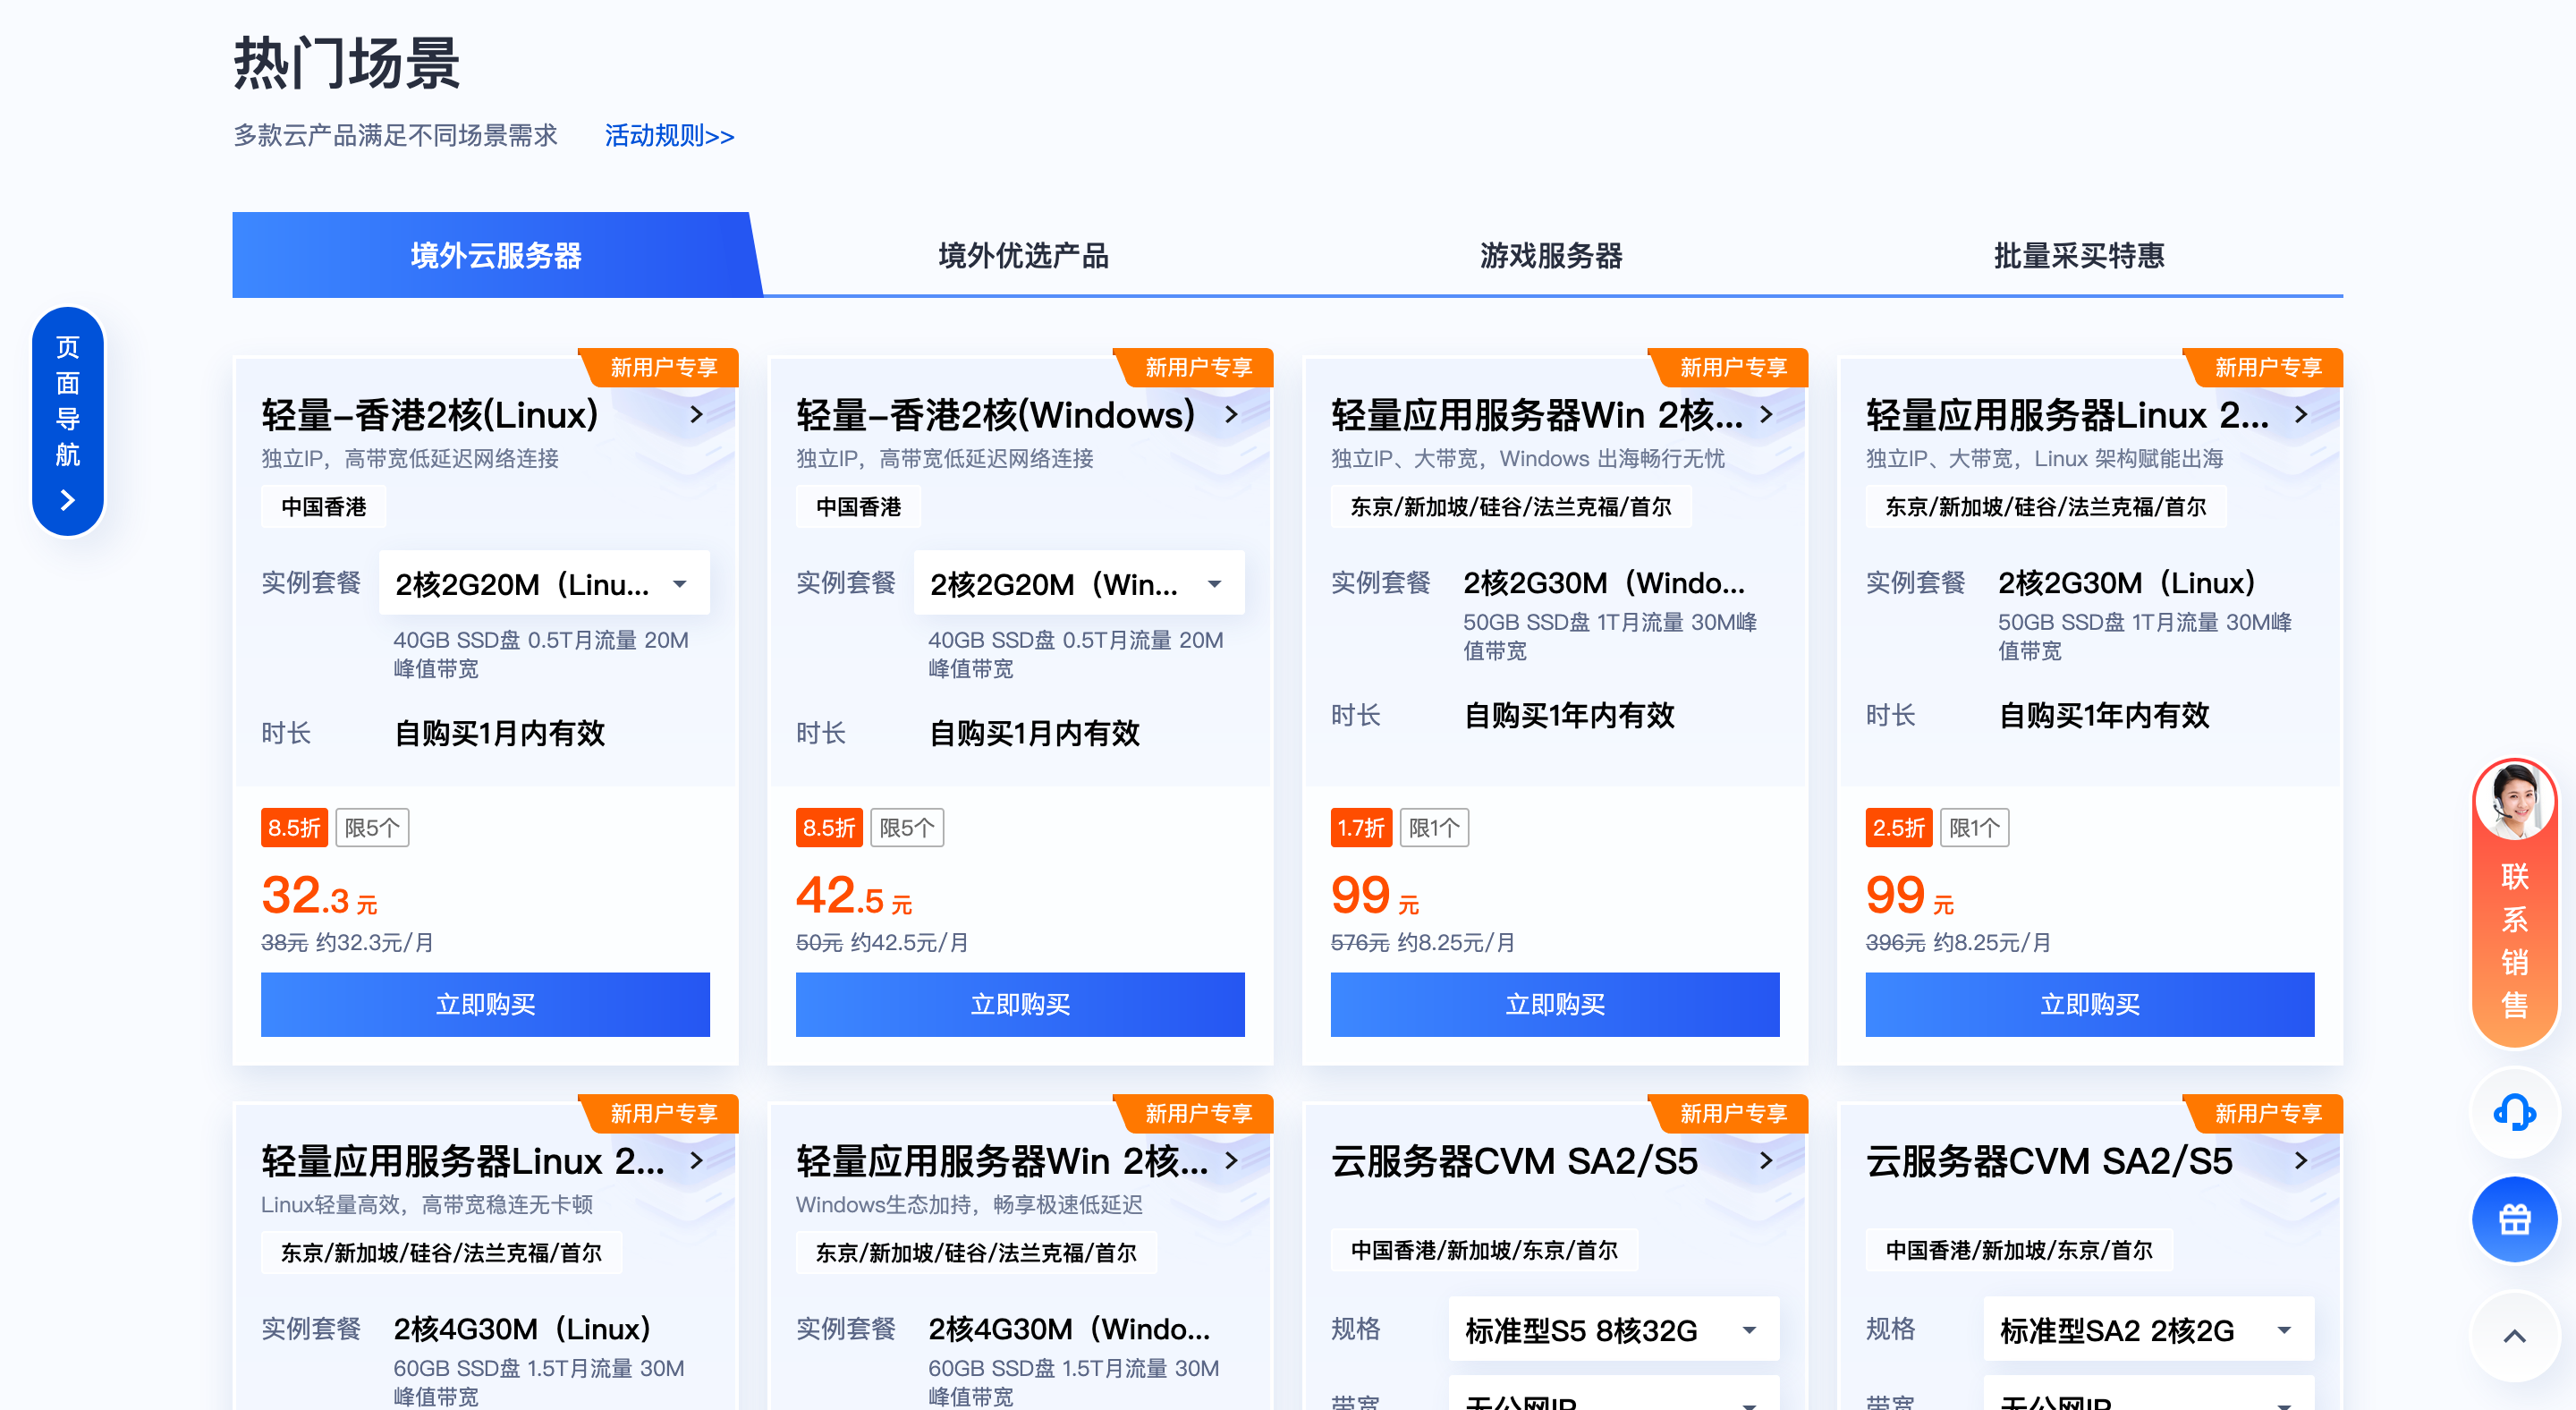Open headset support icon
Image resolution: width=2576 pixels, height=1410 pixels.
pyautogui.click(x=2513, y=1112)
